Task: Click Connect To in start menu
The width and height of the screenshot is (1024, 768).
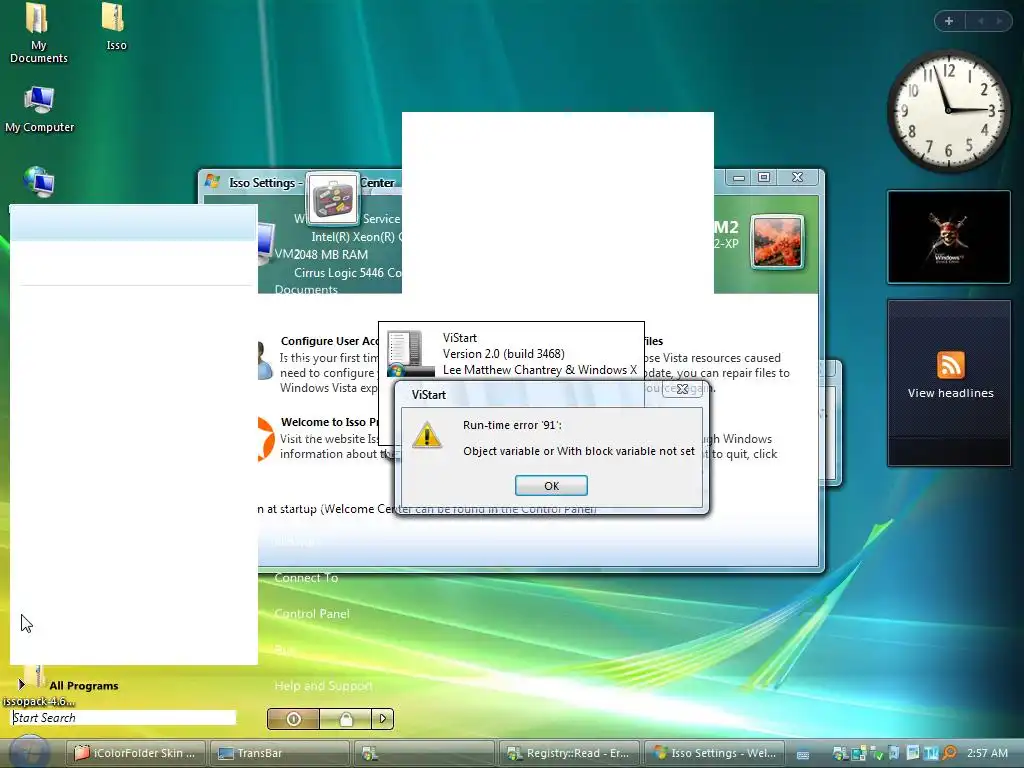Action: point(306,578)
